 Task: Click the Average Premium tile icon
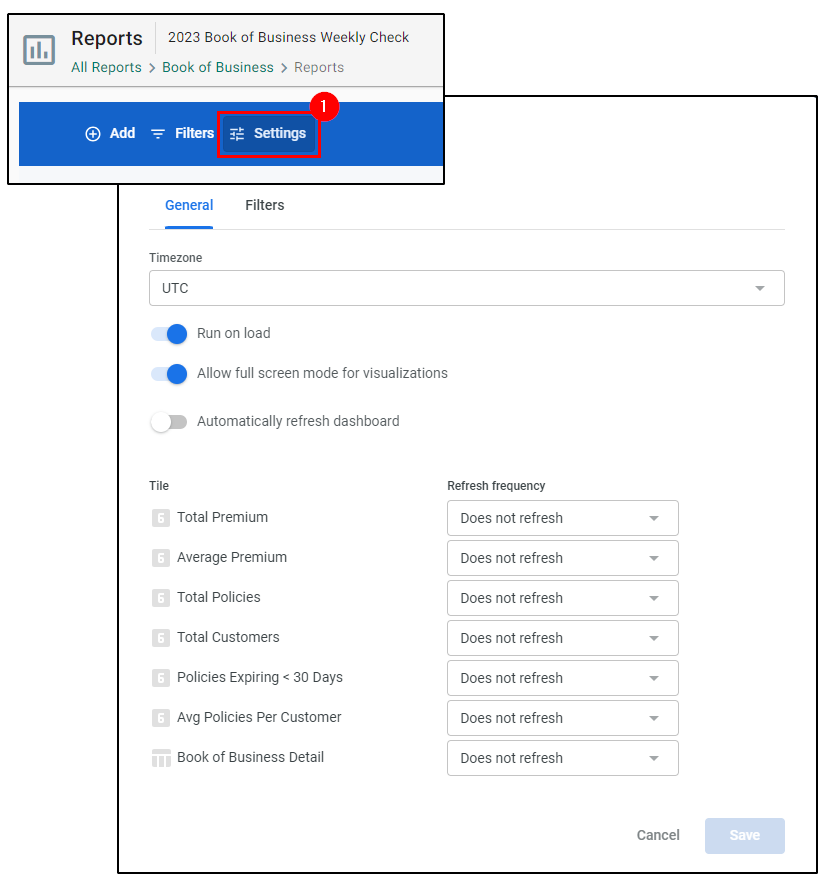pos(161,558)
